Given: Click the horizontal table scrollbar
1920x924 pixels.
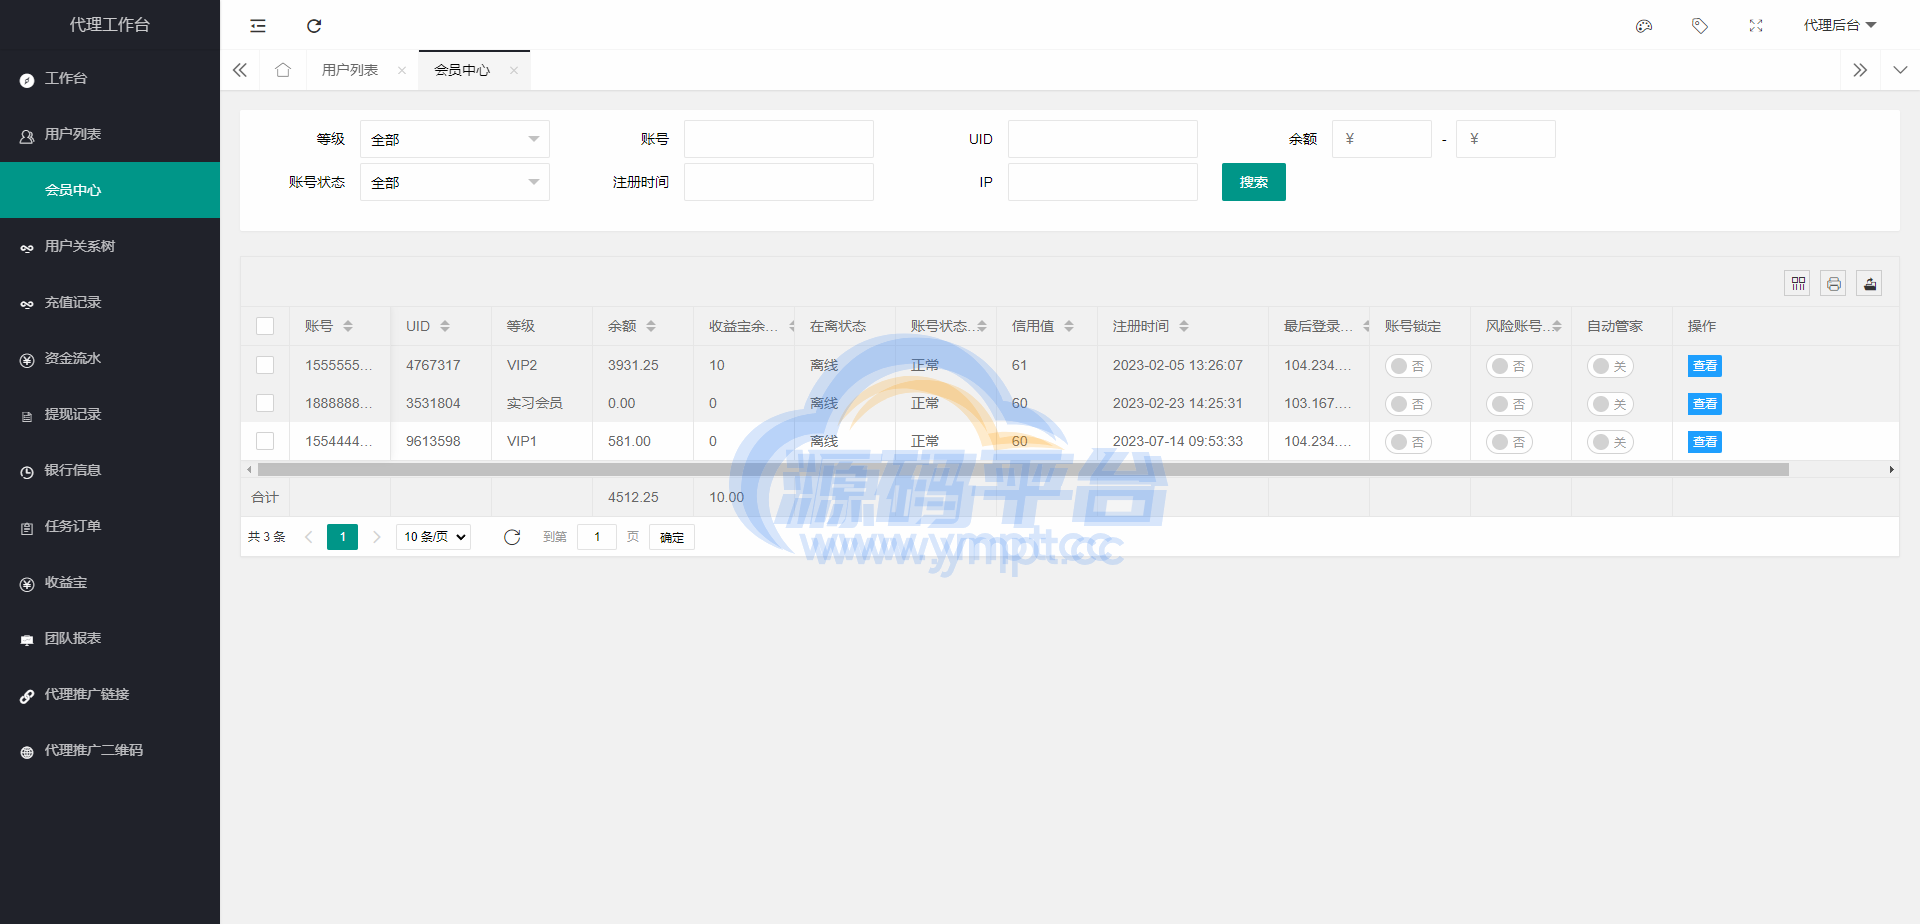Looking at the screenshot, I should click(x=1023, y=469).
